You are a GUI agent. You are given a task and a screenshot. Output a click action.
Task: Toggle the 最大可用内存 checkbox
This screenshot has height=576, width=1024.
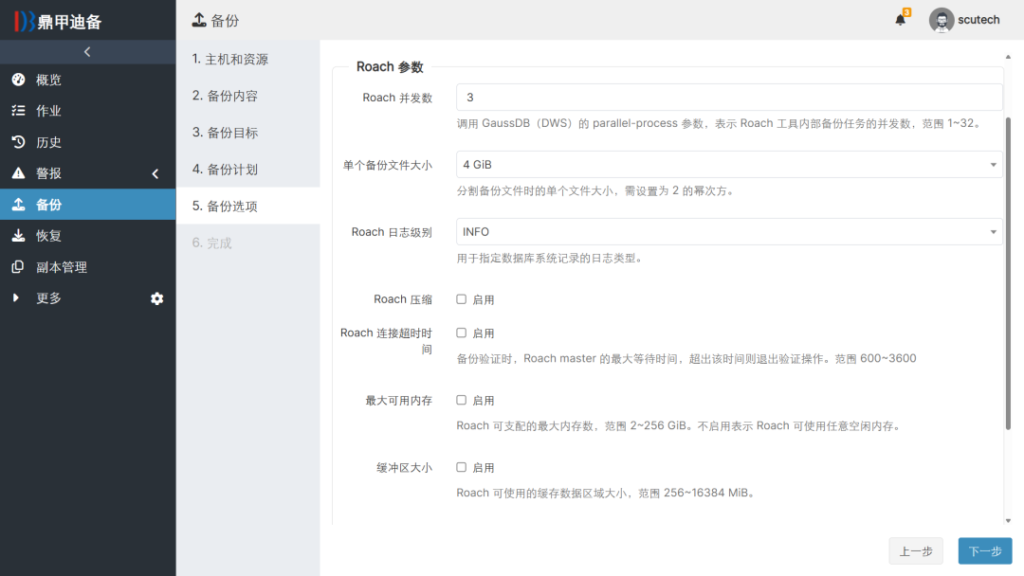pyautogui.click(x=462, y=400)
